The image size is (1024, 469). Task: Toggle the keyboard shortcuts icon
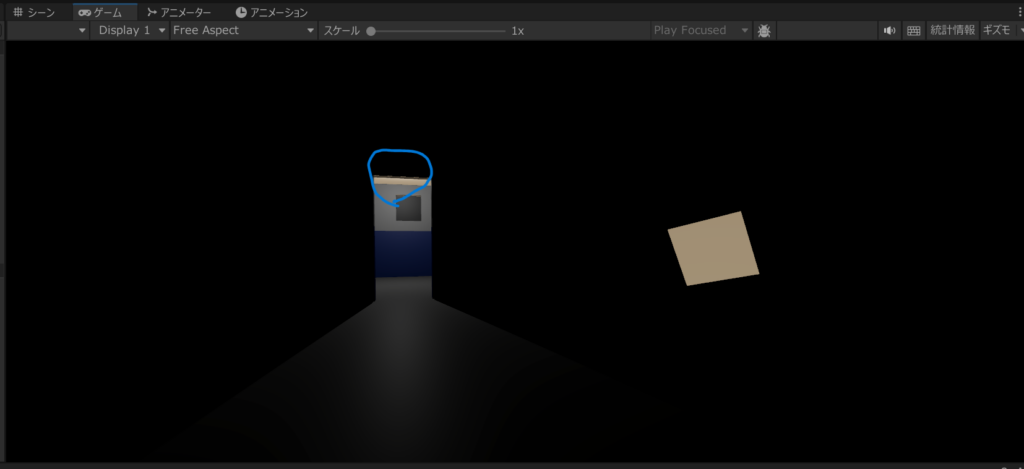(x=913, y=31)
